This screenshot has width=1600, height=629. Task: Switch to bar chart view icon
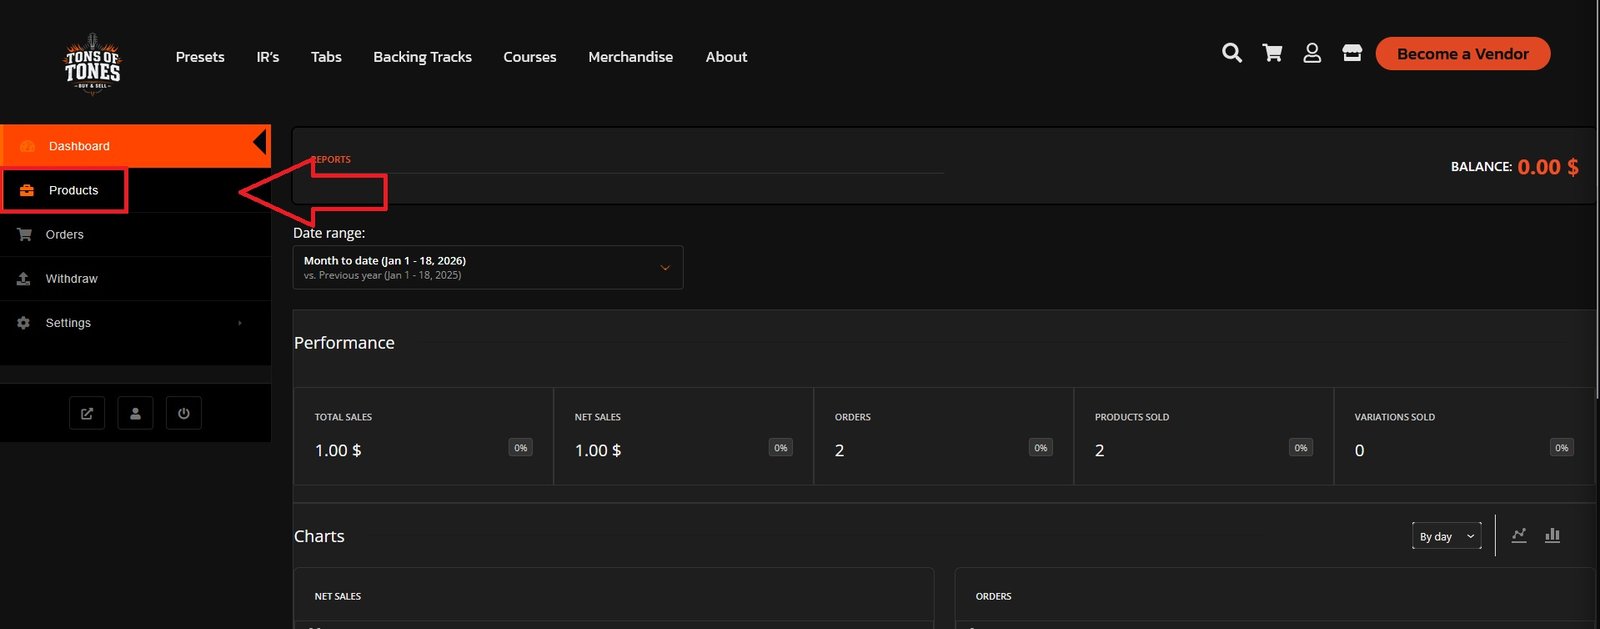[1552, 535]
